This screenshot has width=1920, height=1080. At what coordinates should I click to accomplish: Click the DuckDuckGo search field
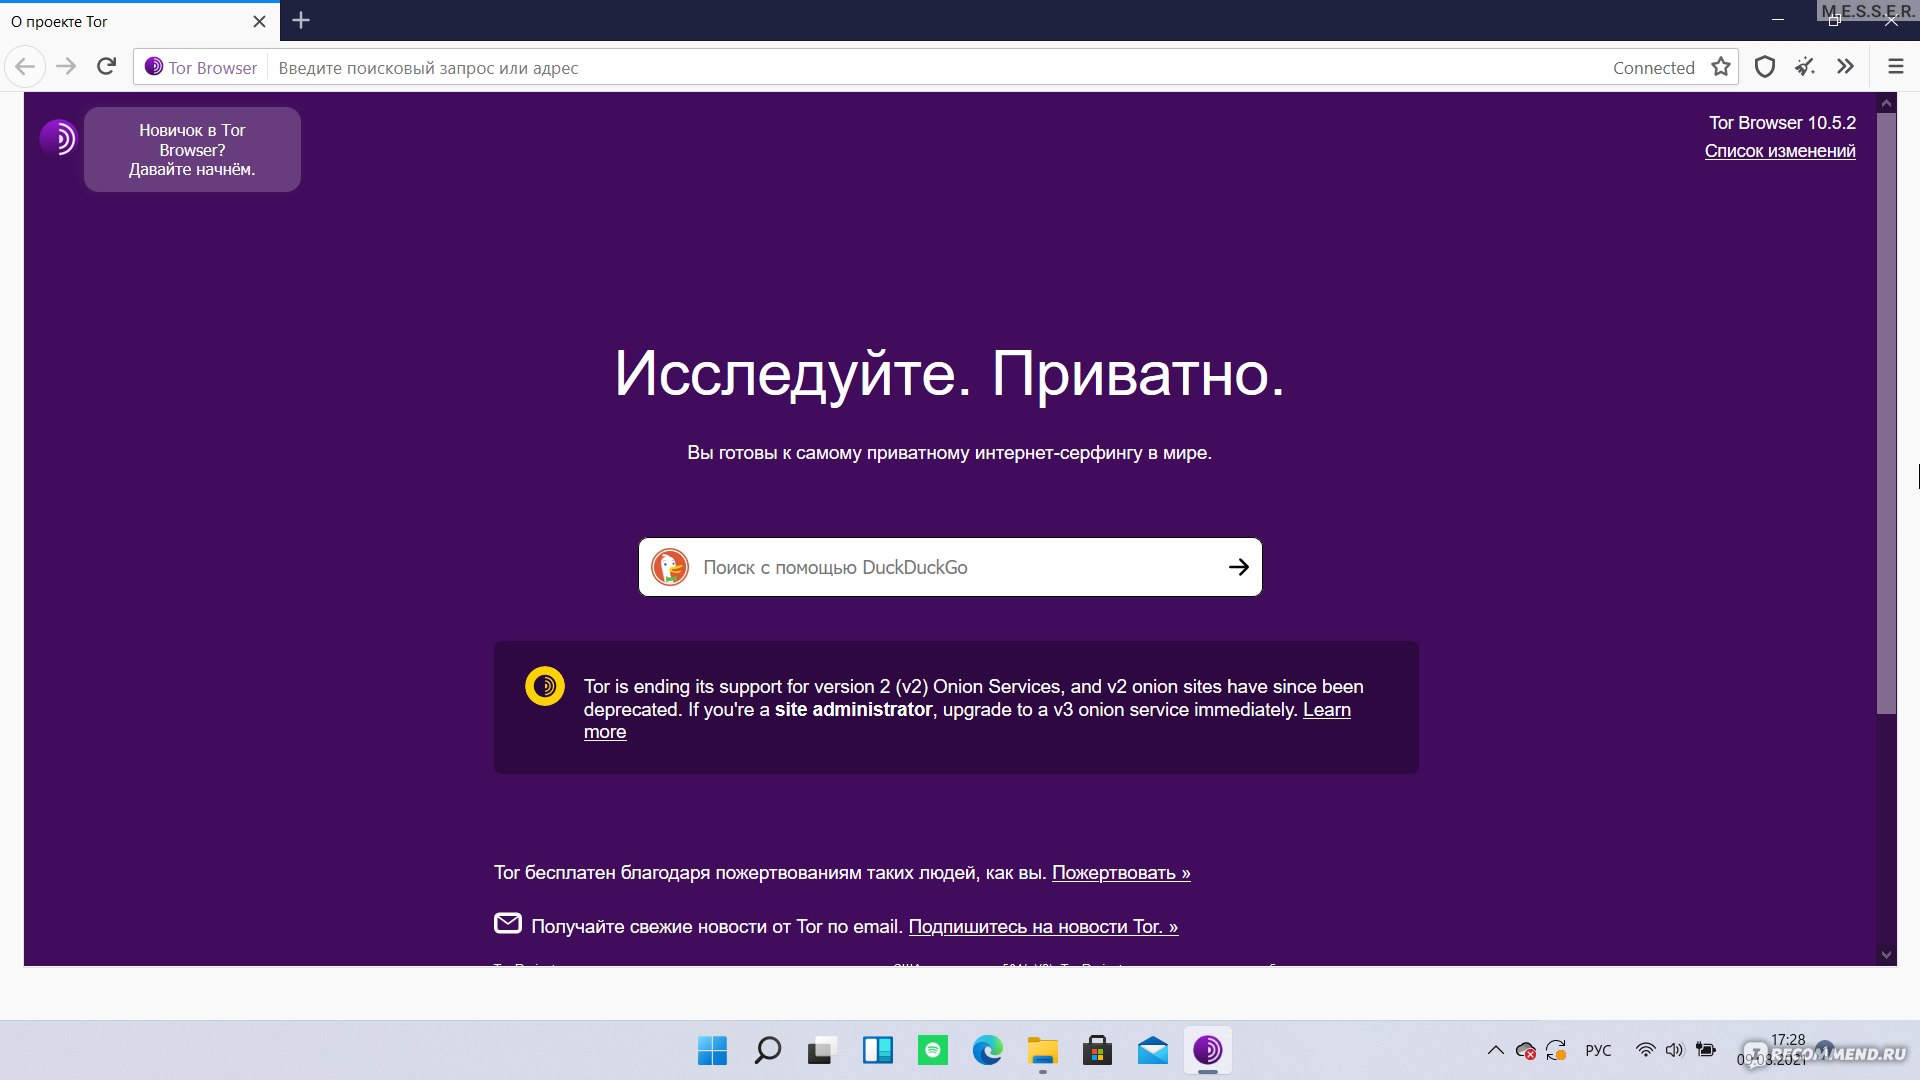click(x=949, y=567)
